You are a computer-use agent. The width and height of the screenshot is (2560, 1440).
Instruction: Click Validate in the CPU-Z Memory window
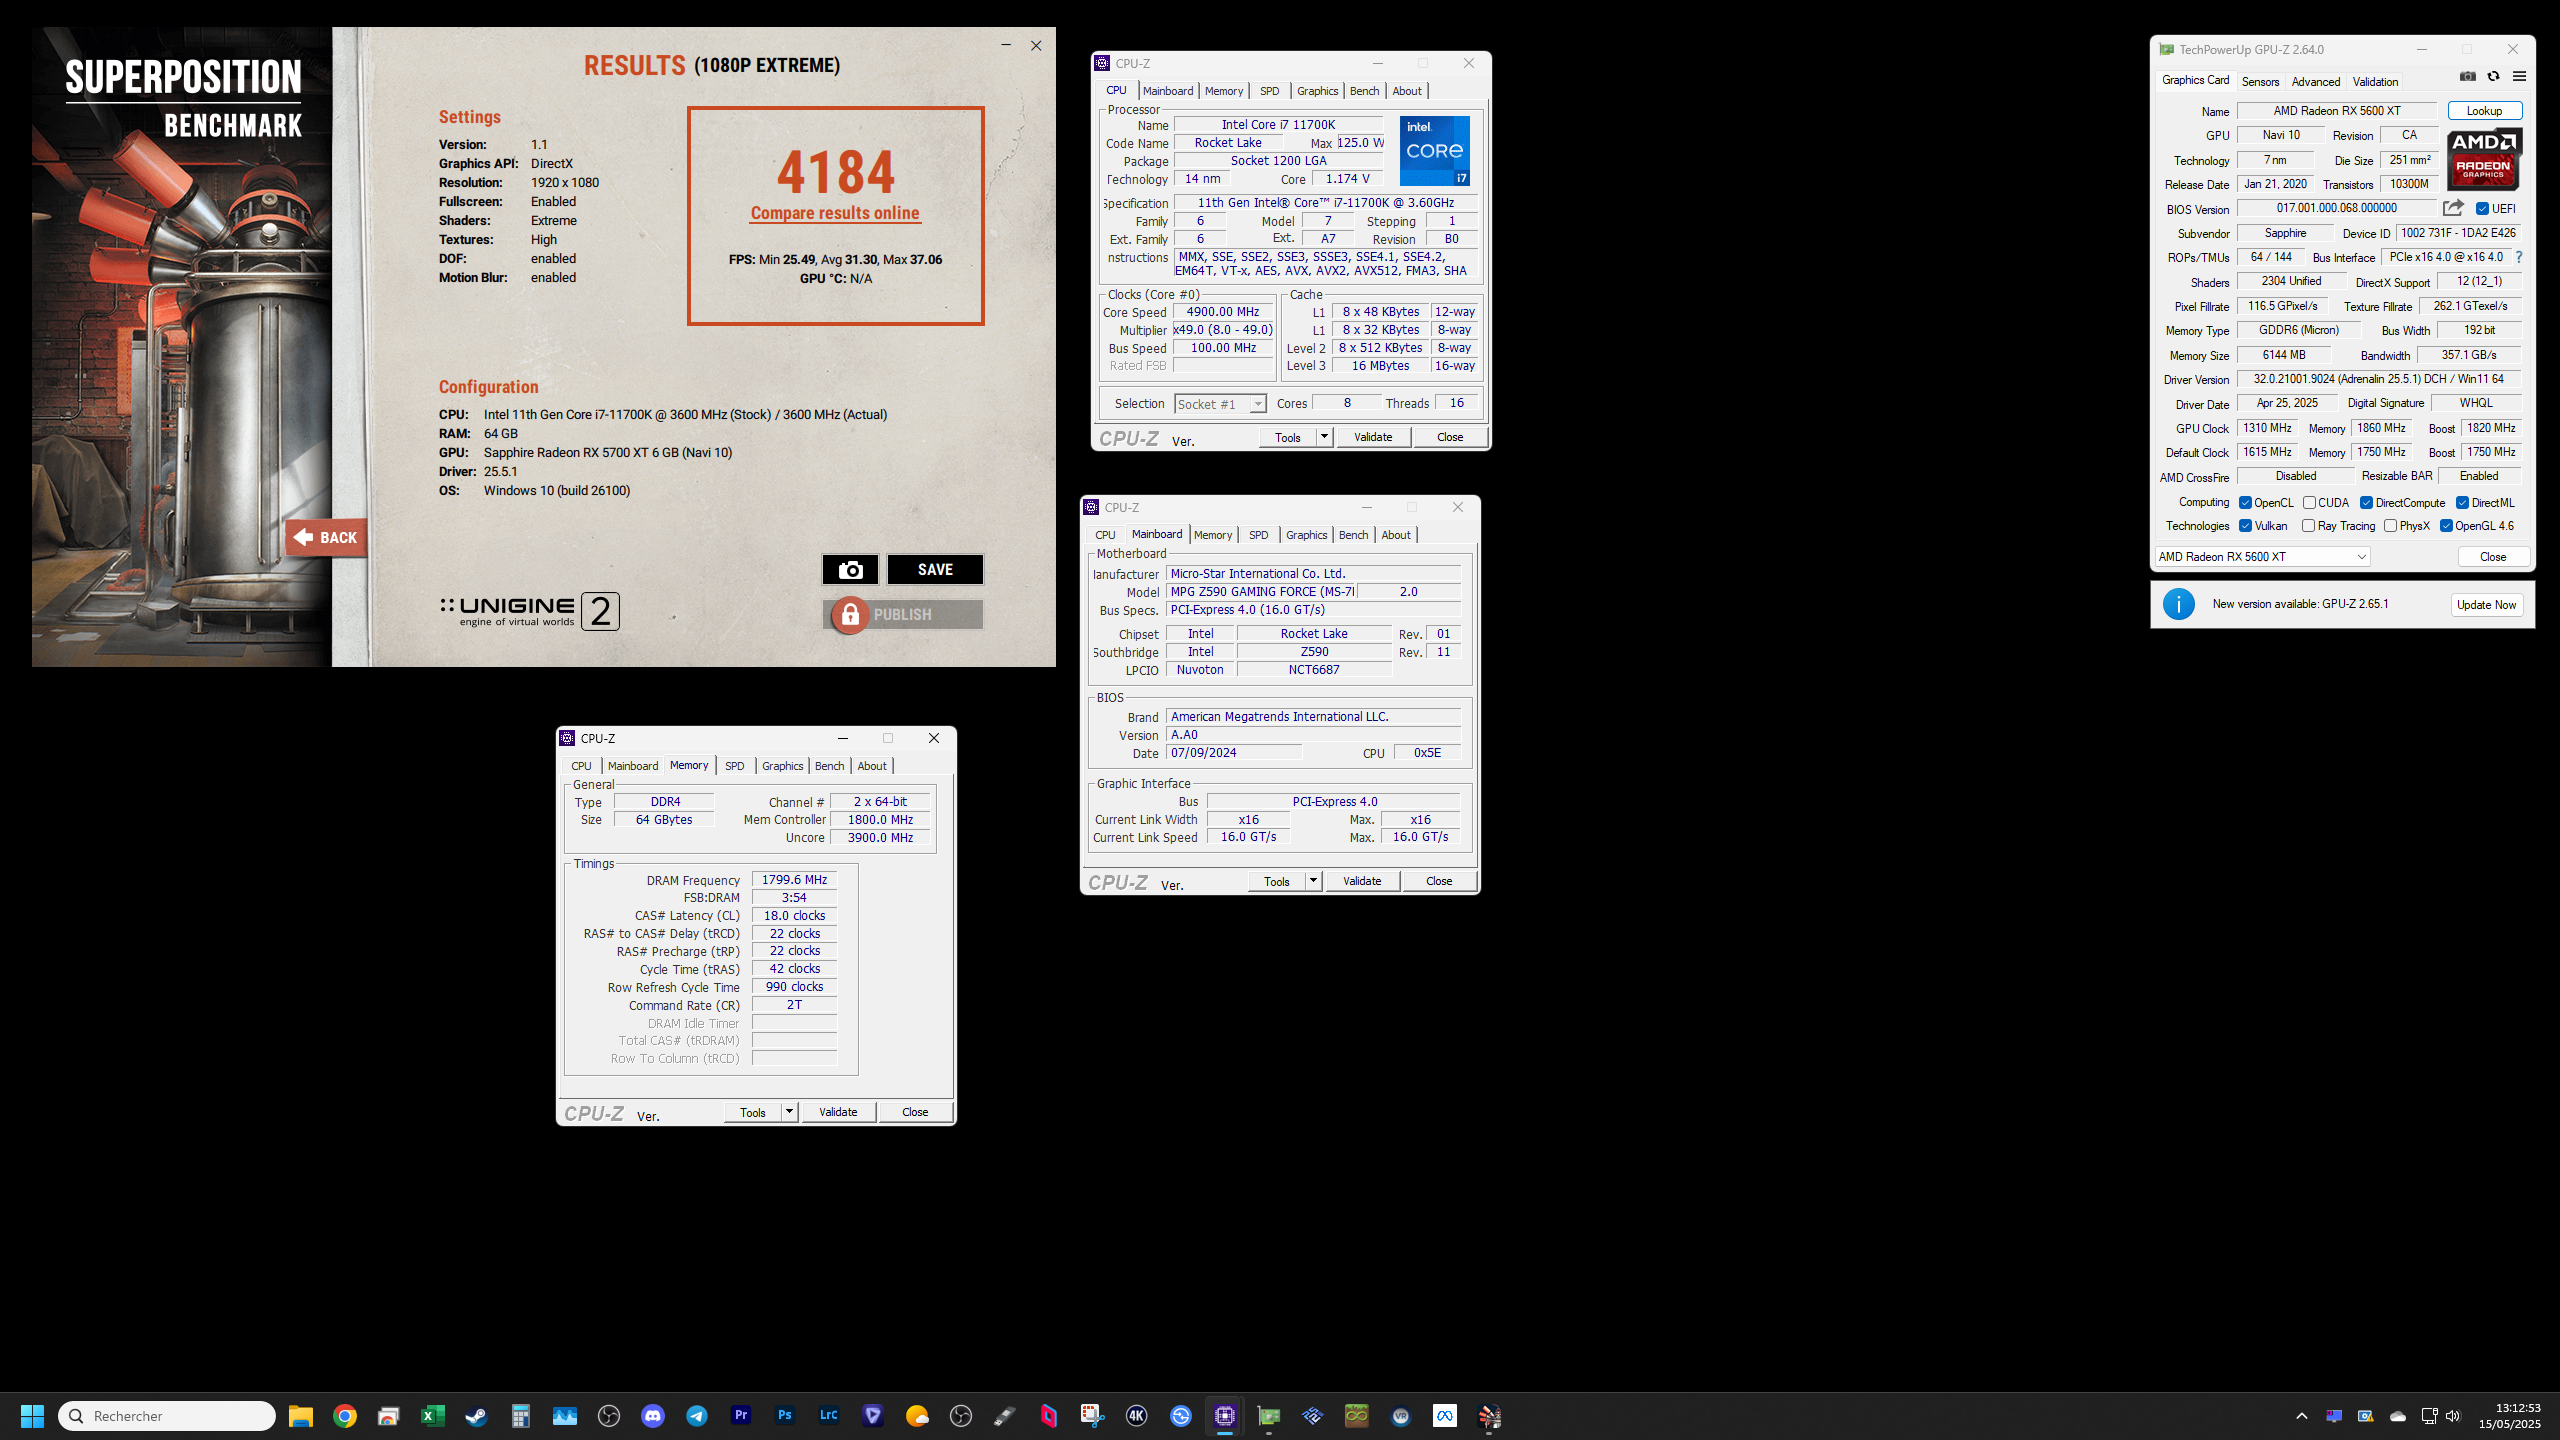tap(837, 1112)
